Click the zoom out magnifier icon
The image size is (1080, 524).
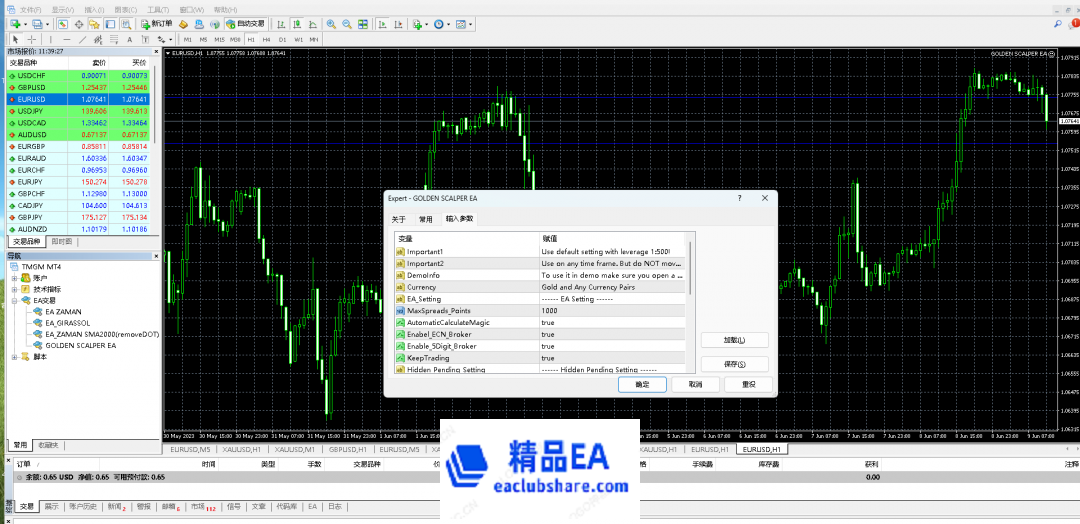[x=346, y=23]
